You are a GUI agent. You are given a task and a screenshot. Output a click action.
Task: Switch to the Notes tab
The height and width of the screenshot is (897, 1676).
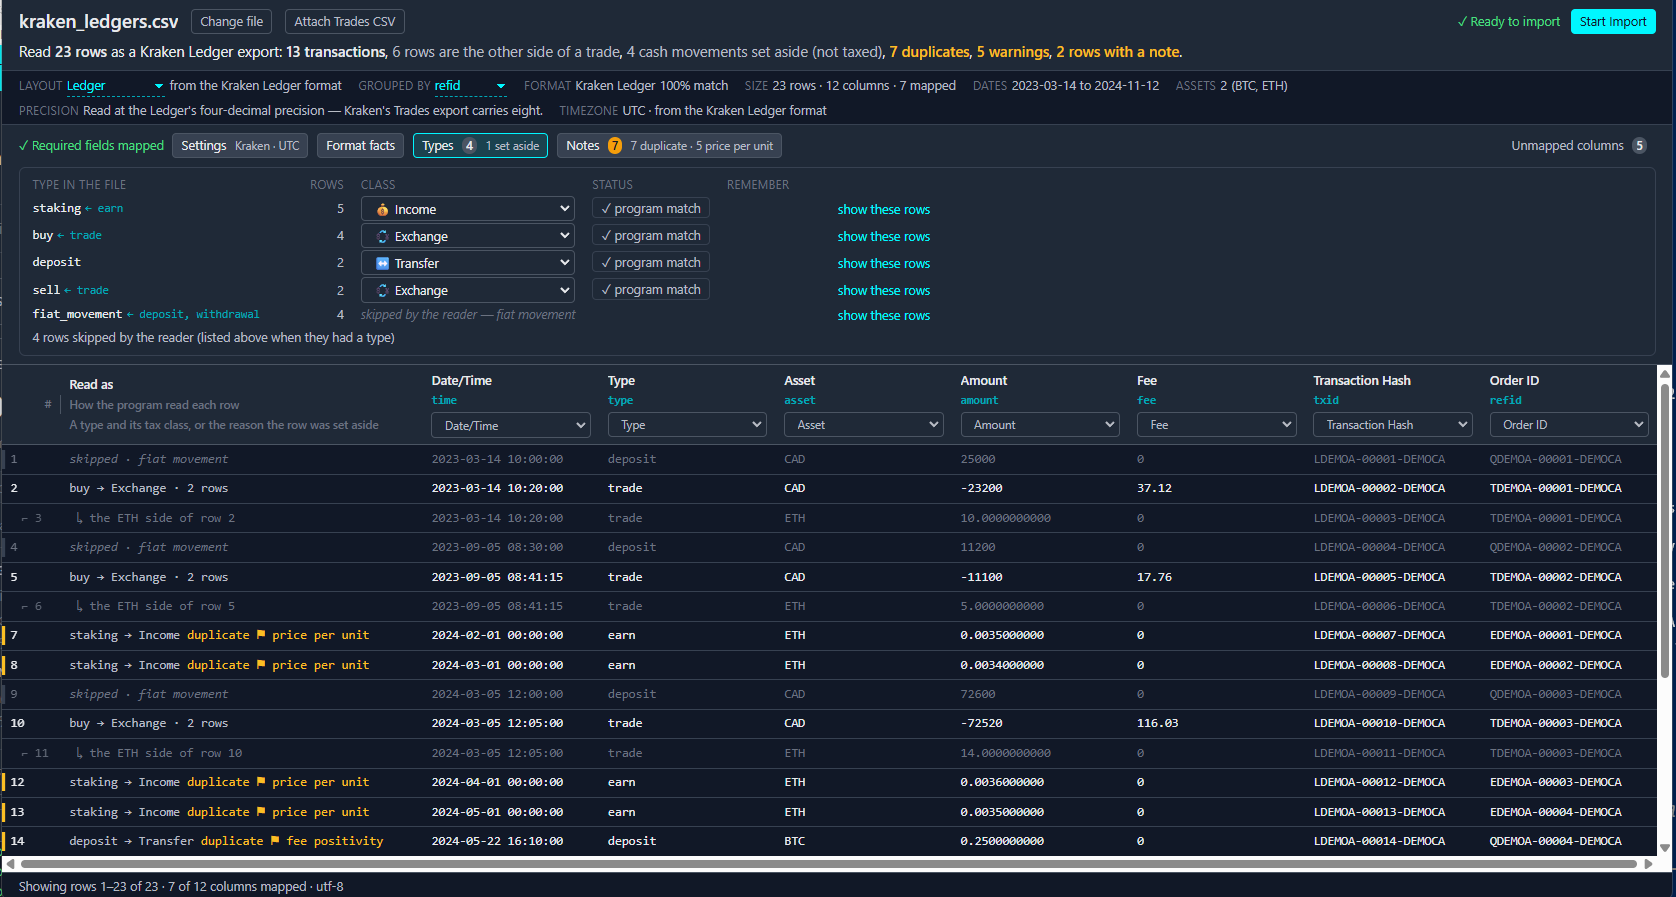669,146
